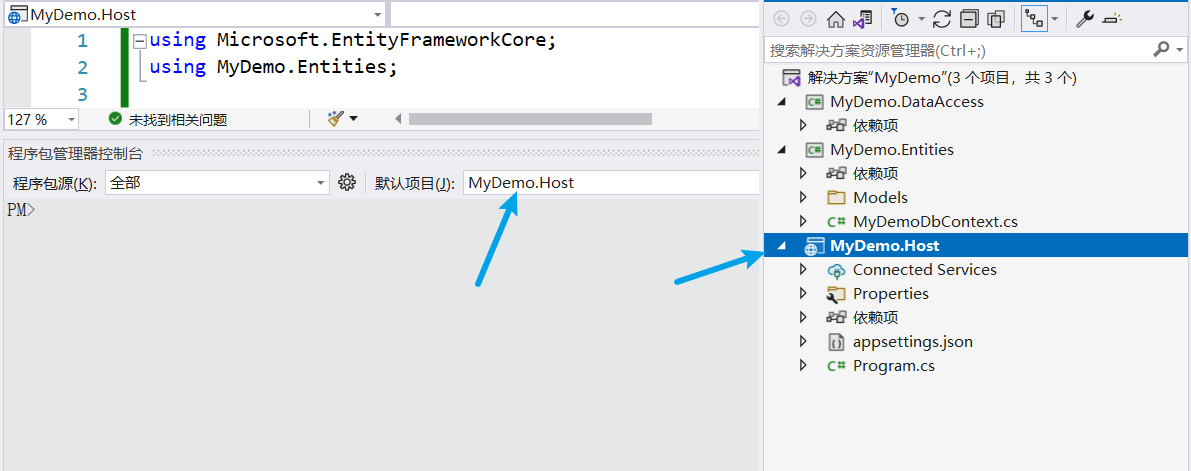The width and height of the screenshot is (1191, 471).
Task: Click the appsettings.json file icon
Action: 836,342
